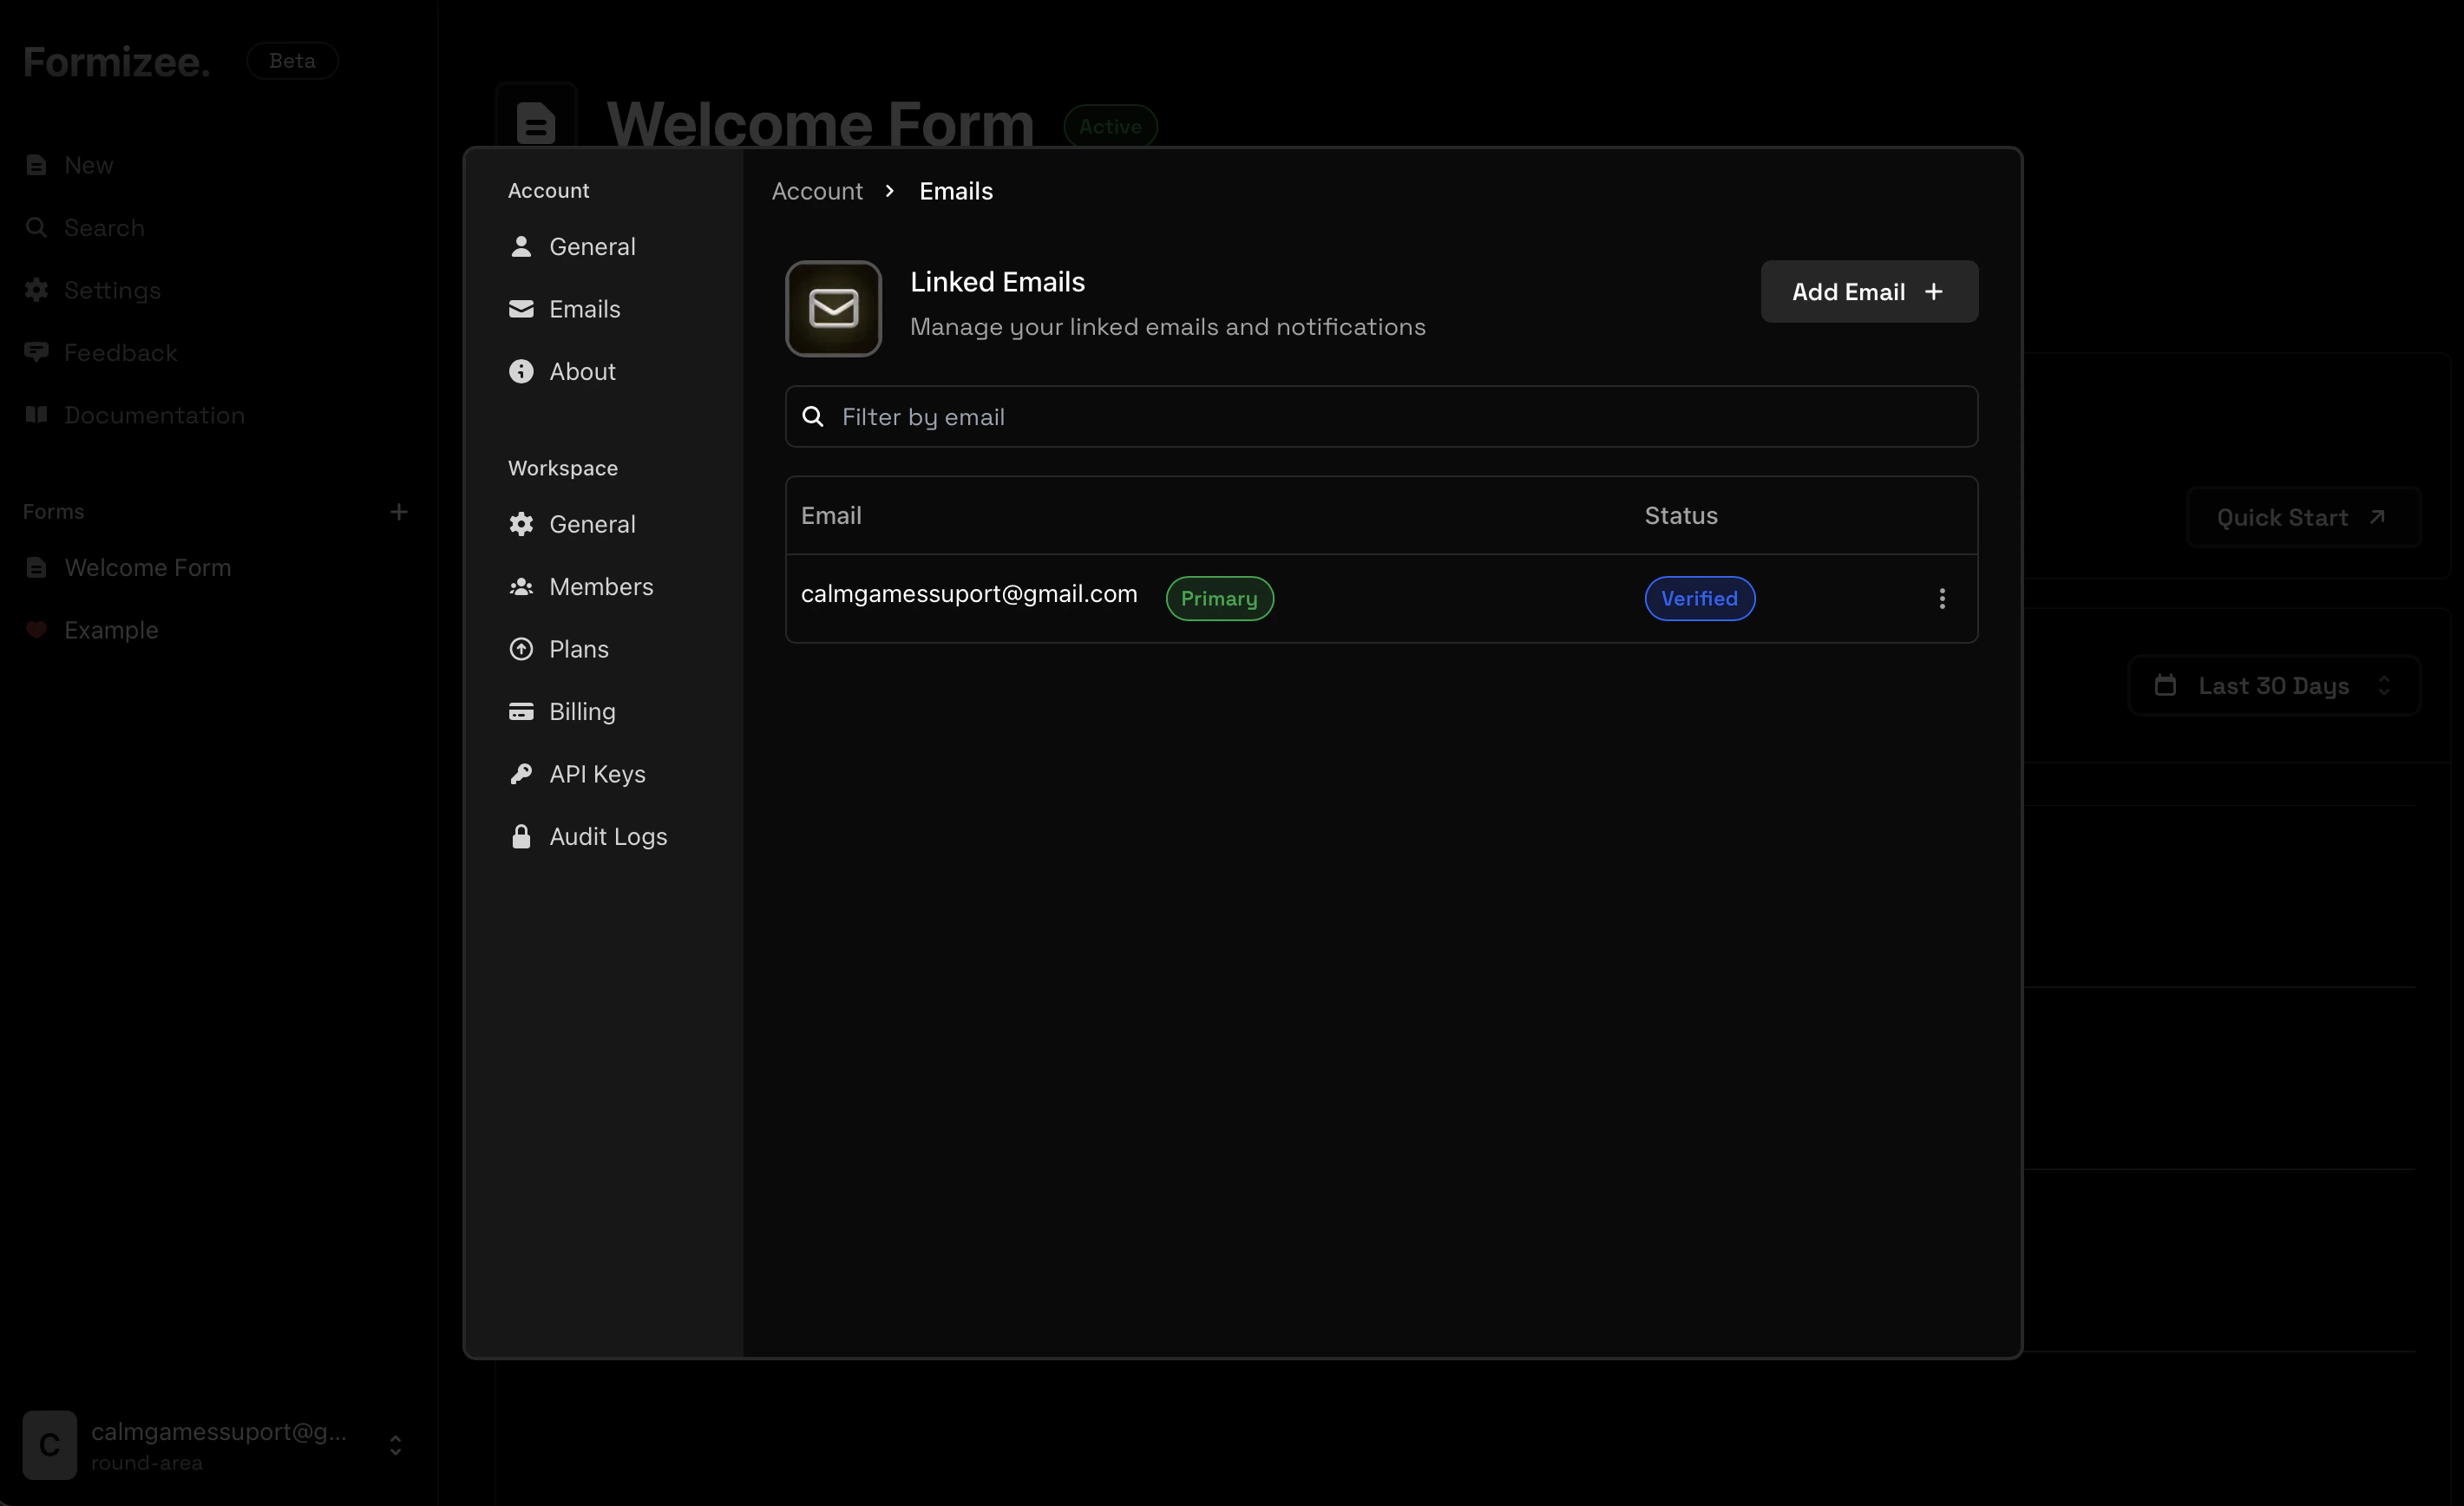The width and height of the screenshot is (2464, 1506).
Task: Click the speech bubble icon beside Feedback
Action: pyautogui.click(x=36, y=352)
